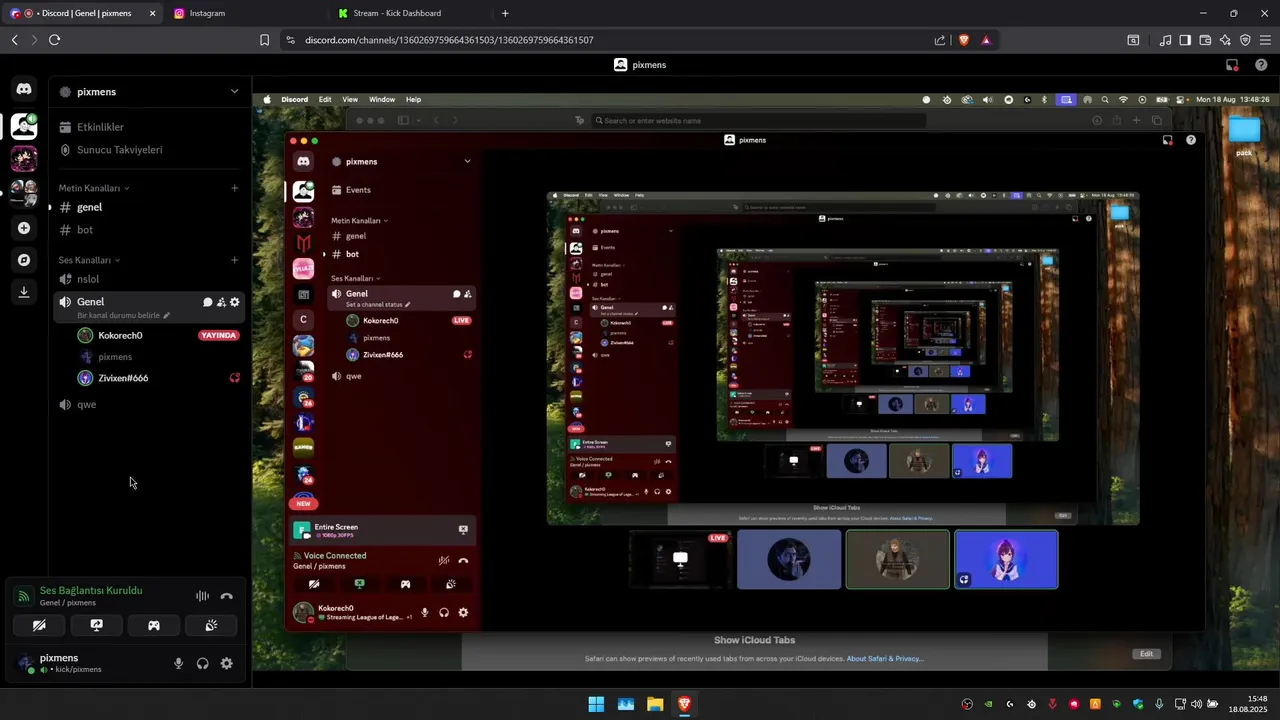Screen dimensions: 1280x720
Task: Create a channel in Ses Kanalları
Action: (x=235, y=260)
